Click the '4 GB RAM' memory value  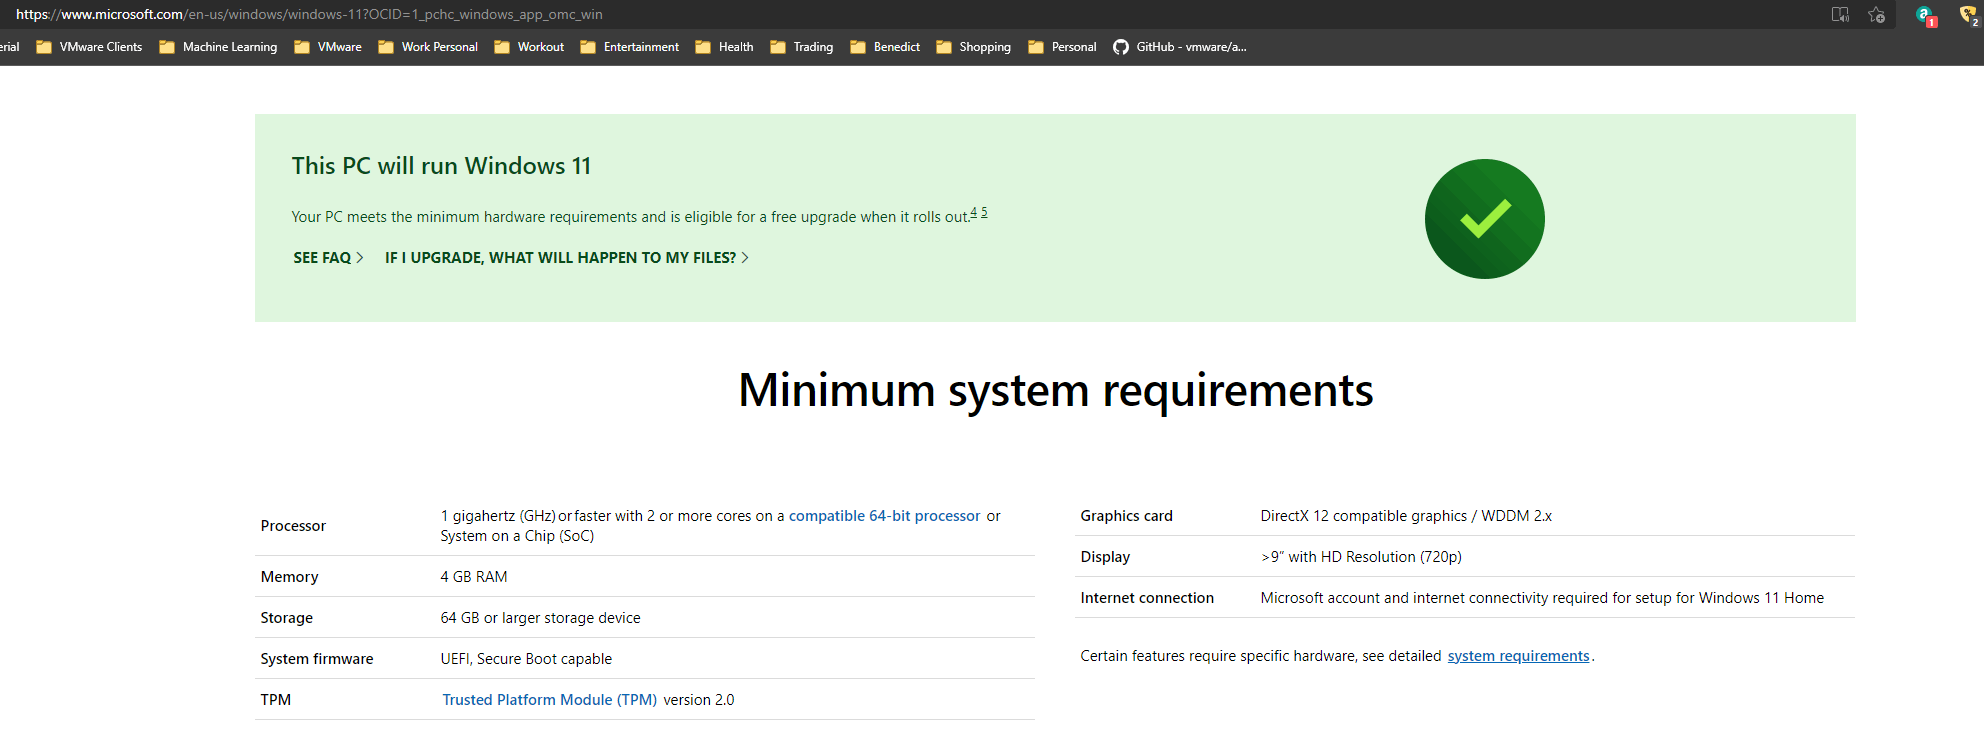(474, 577)
